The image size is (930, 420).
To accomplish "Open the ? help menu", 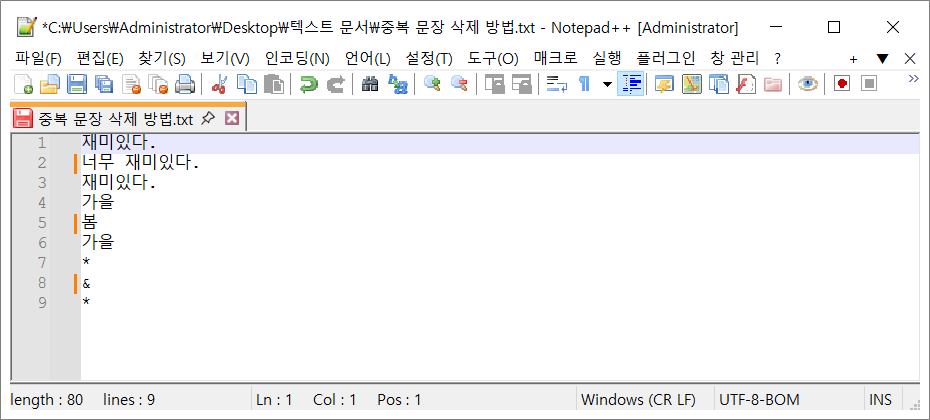I will click(x=778, y=58).
